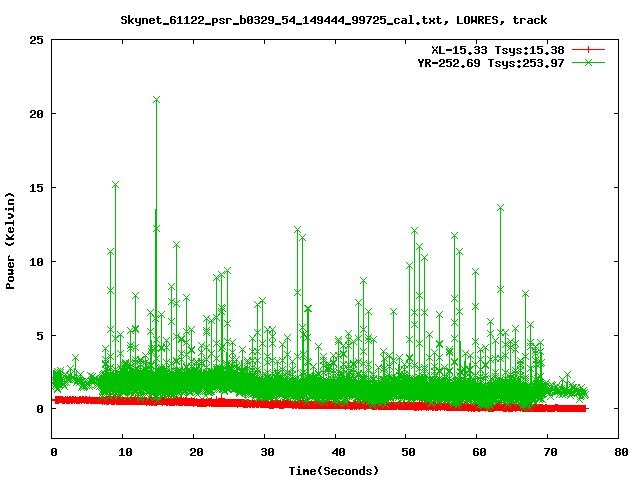Click the 40 tick label on time axis
This screenshot has height=480, width=640.
(x=337, y=452)
